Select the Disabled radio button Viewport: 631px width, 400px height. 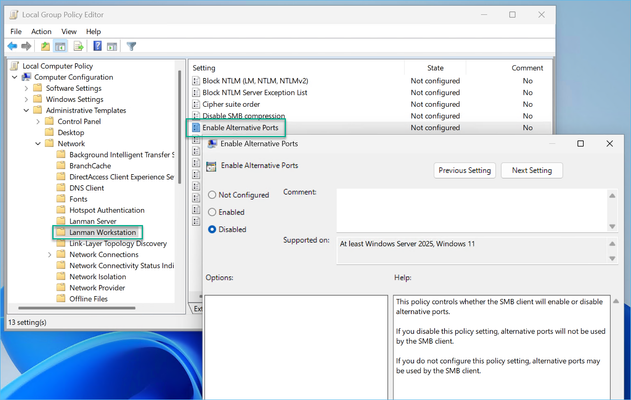212,229
